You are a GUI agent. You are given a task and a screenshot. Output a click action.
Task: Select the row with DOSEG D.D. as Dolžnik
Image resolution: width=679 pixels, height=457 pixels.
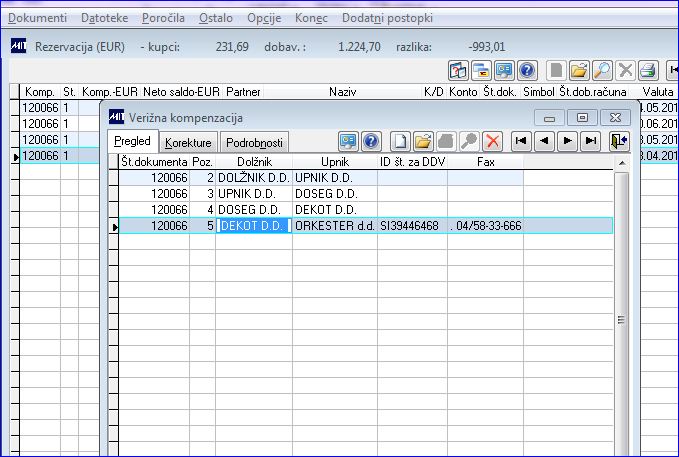tap(366, 210)
